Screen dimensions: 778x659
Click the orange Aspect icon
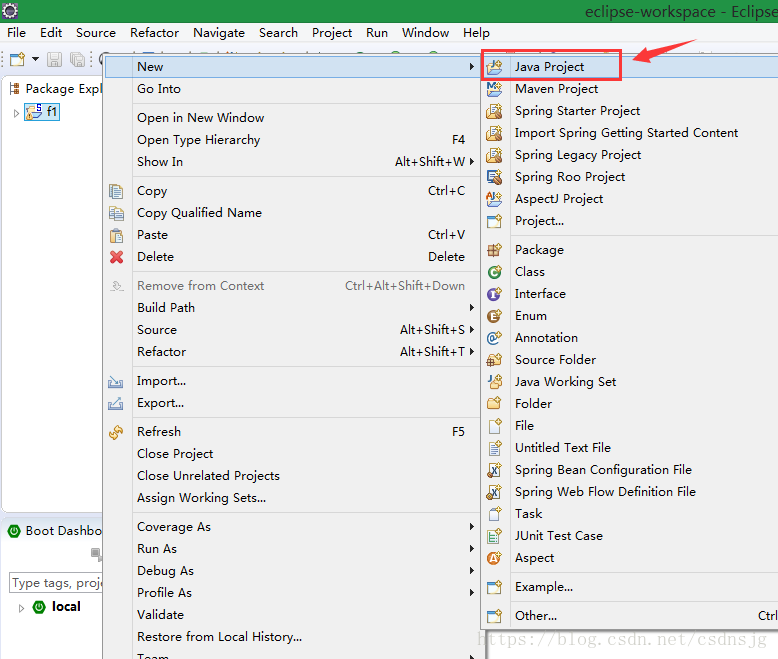coord(494,558)
